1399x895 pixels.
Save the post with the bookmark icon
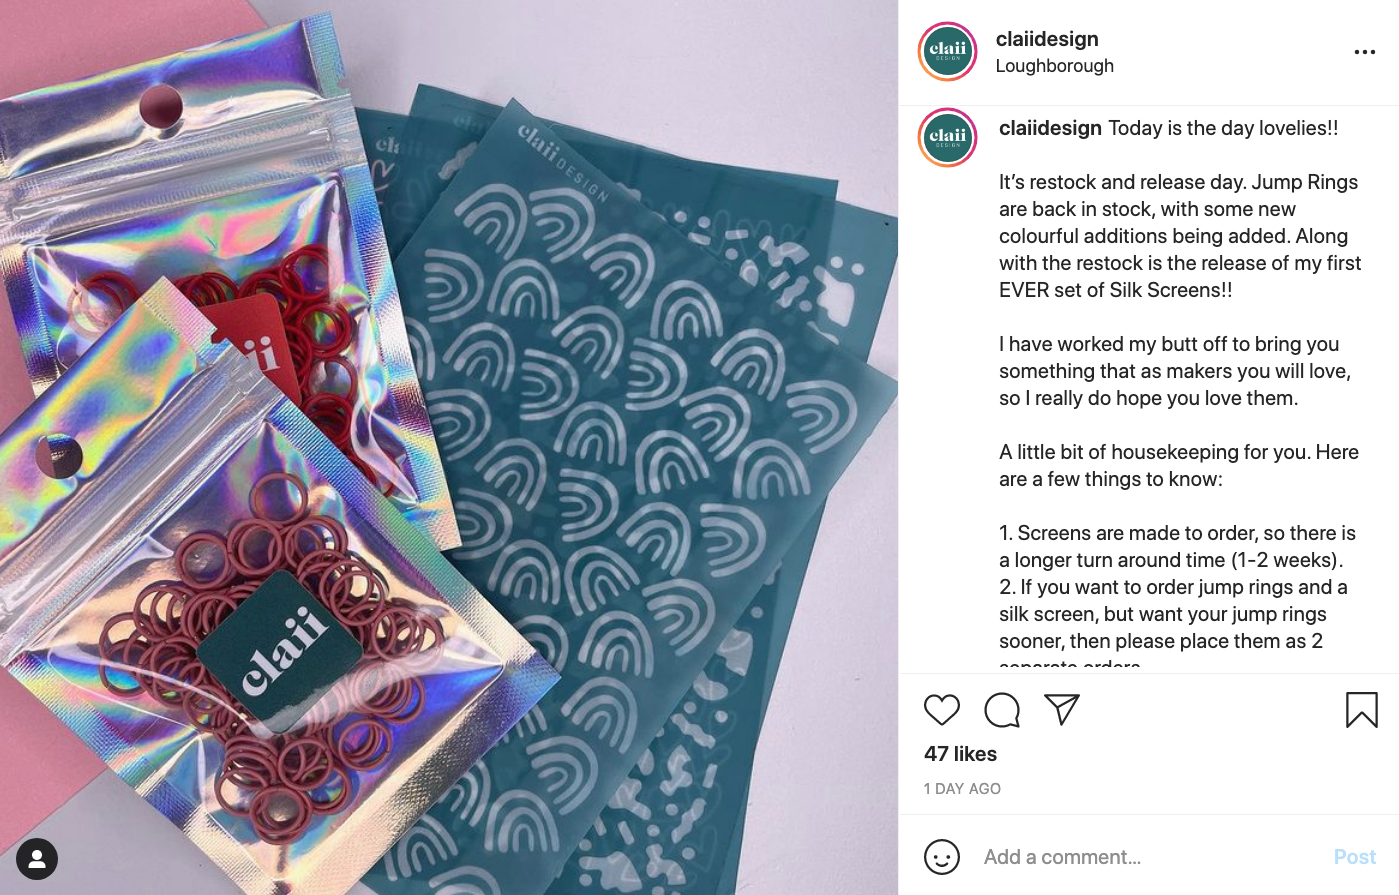tap(1361, 710)
